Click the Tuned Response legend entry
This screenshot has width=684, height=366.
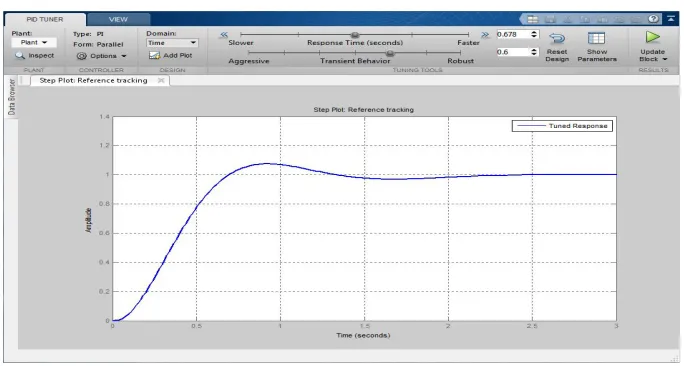point(562,126)
